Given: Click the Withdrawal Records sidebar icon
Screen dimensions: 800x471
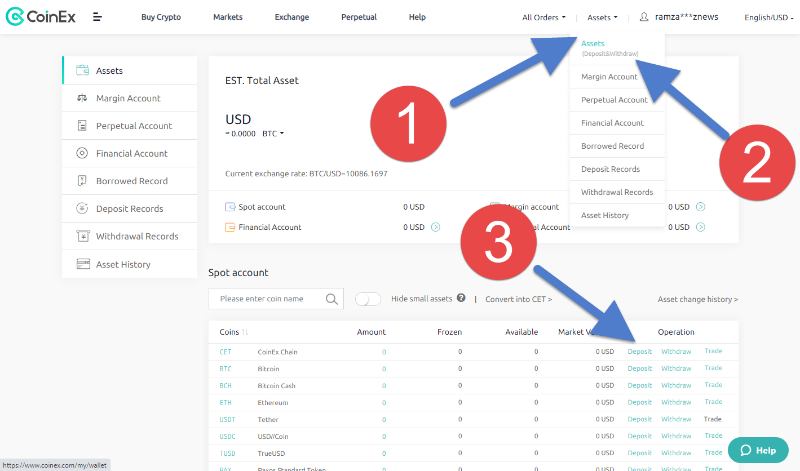Looking at the screenshot, I should pos(82,236).
